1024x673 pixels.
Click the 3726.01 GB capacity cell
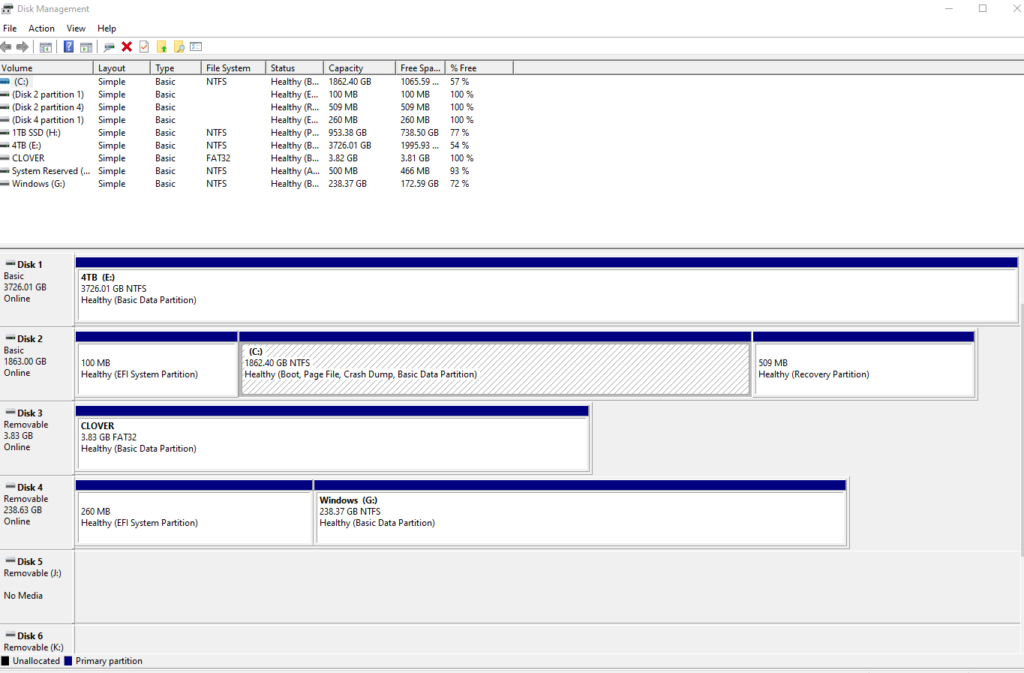click(349, 146)
